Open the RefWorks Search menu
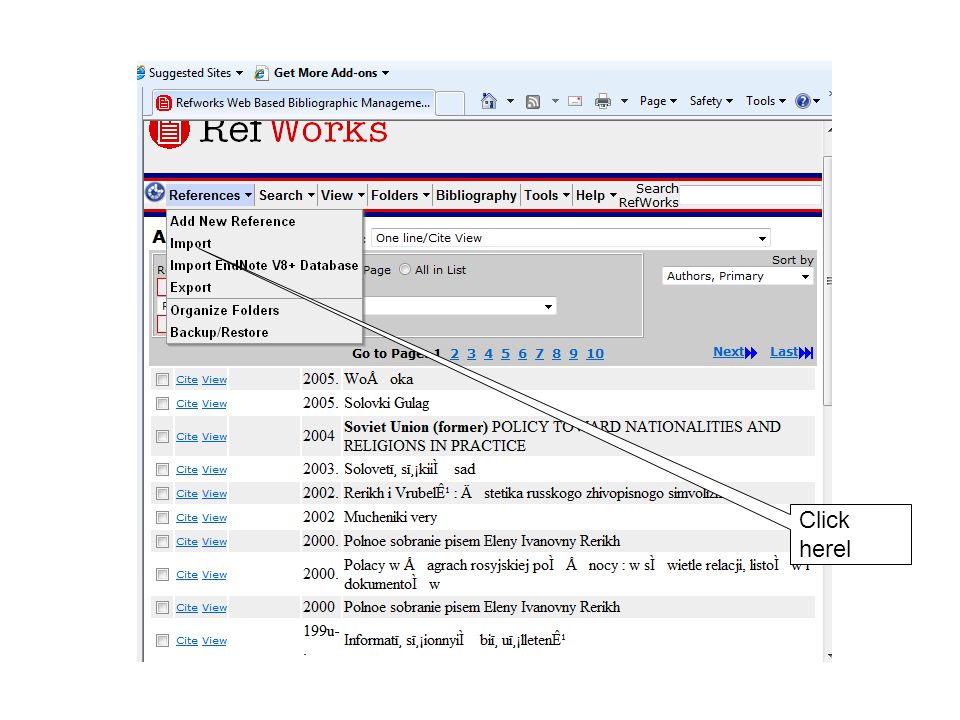 (x=287, y=195)
